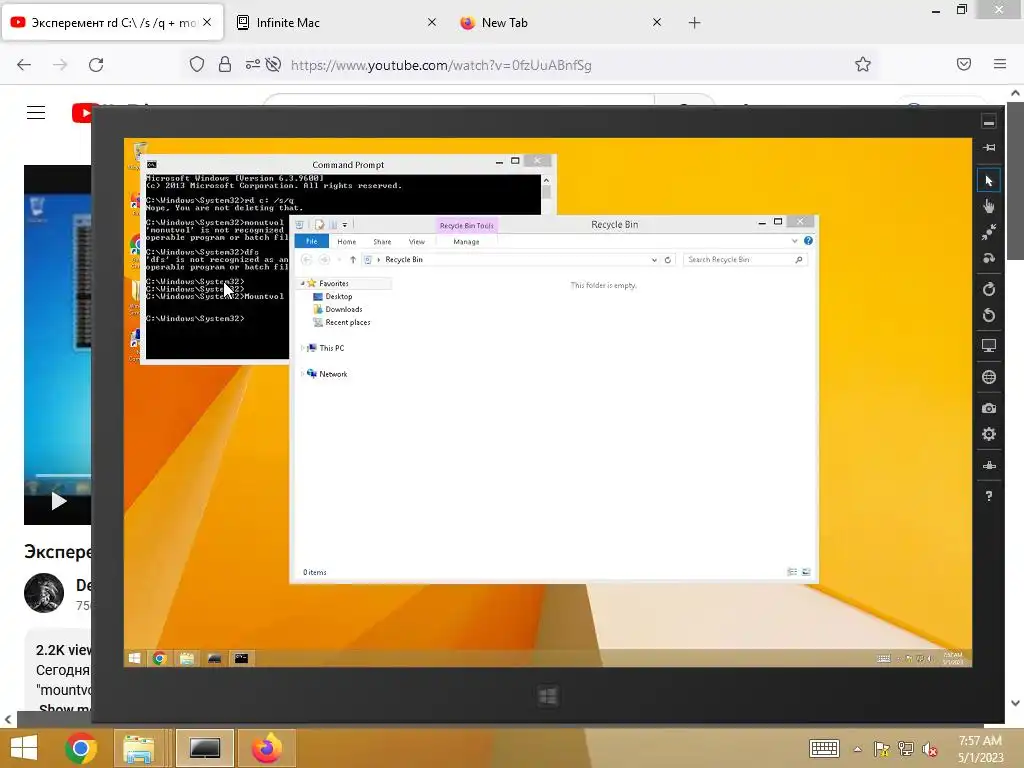Play the YouTube video
1024x768 pixels.
point(59,501)
